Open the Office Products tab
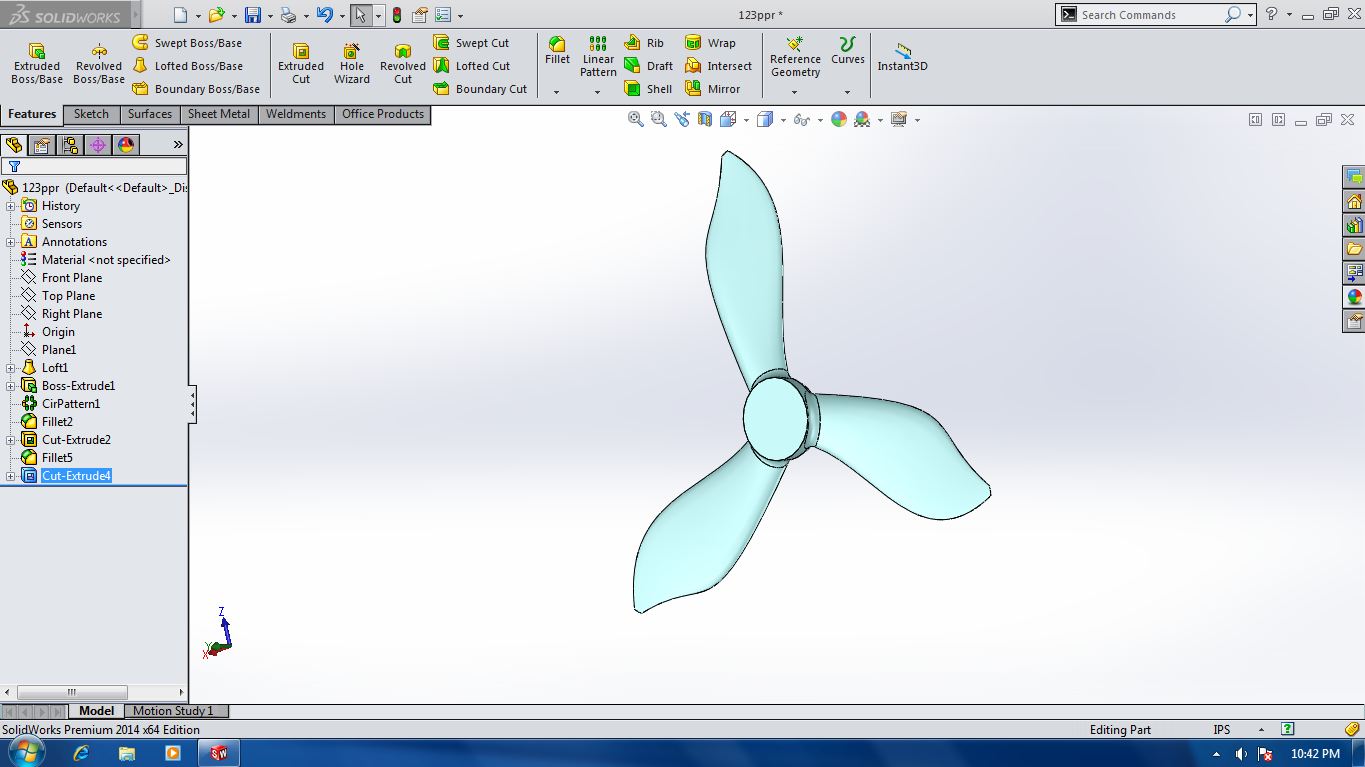This screenshot has height=767, width=1365. pos(383,114)
